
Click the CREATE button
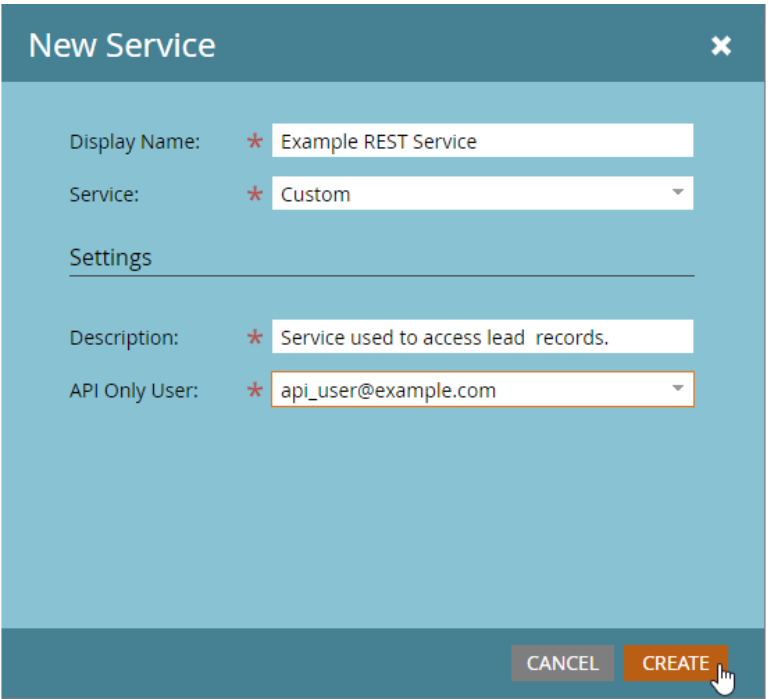point(675,663)
